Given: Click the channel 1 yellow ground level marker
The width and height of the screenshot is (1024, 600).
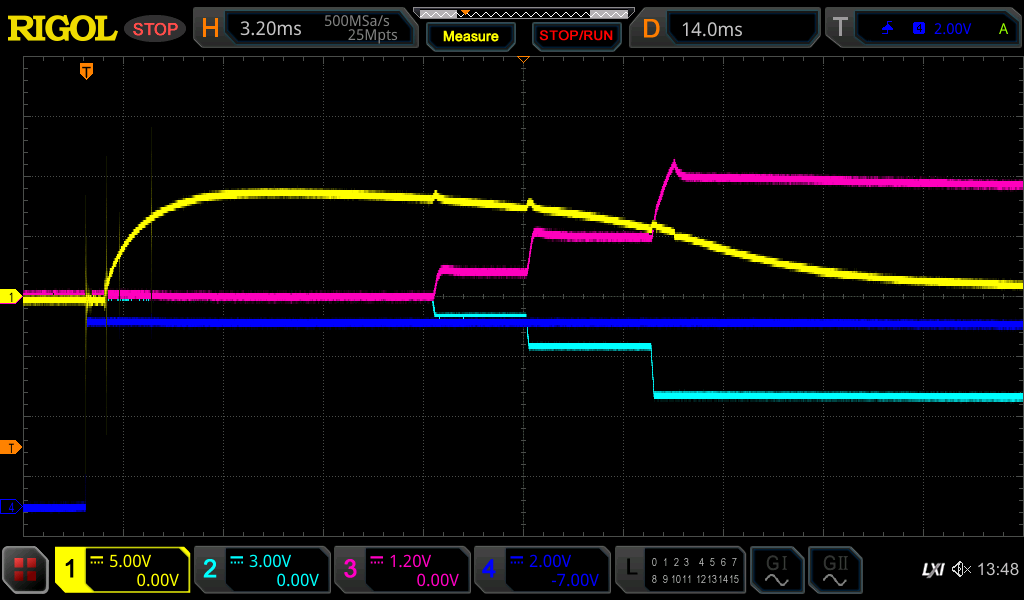Looking at the screenshot, I should click(x=12, y=297).
